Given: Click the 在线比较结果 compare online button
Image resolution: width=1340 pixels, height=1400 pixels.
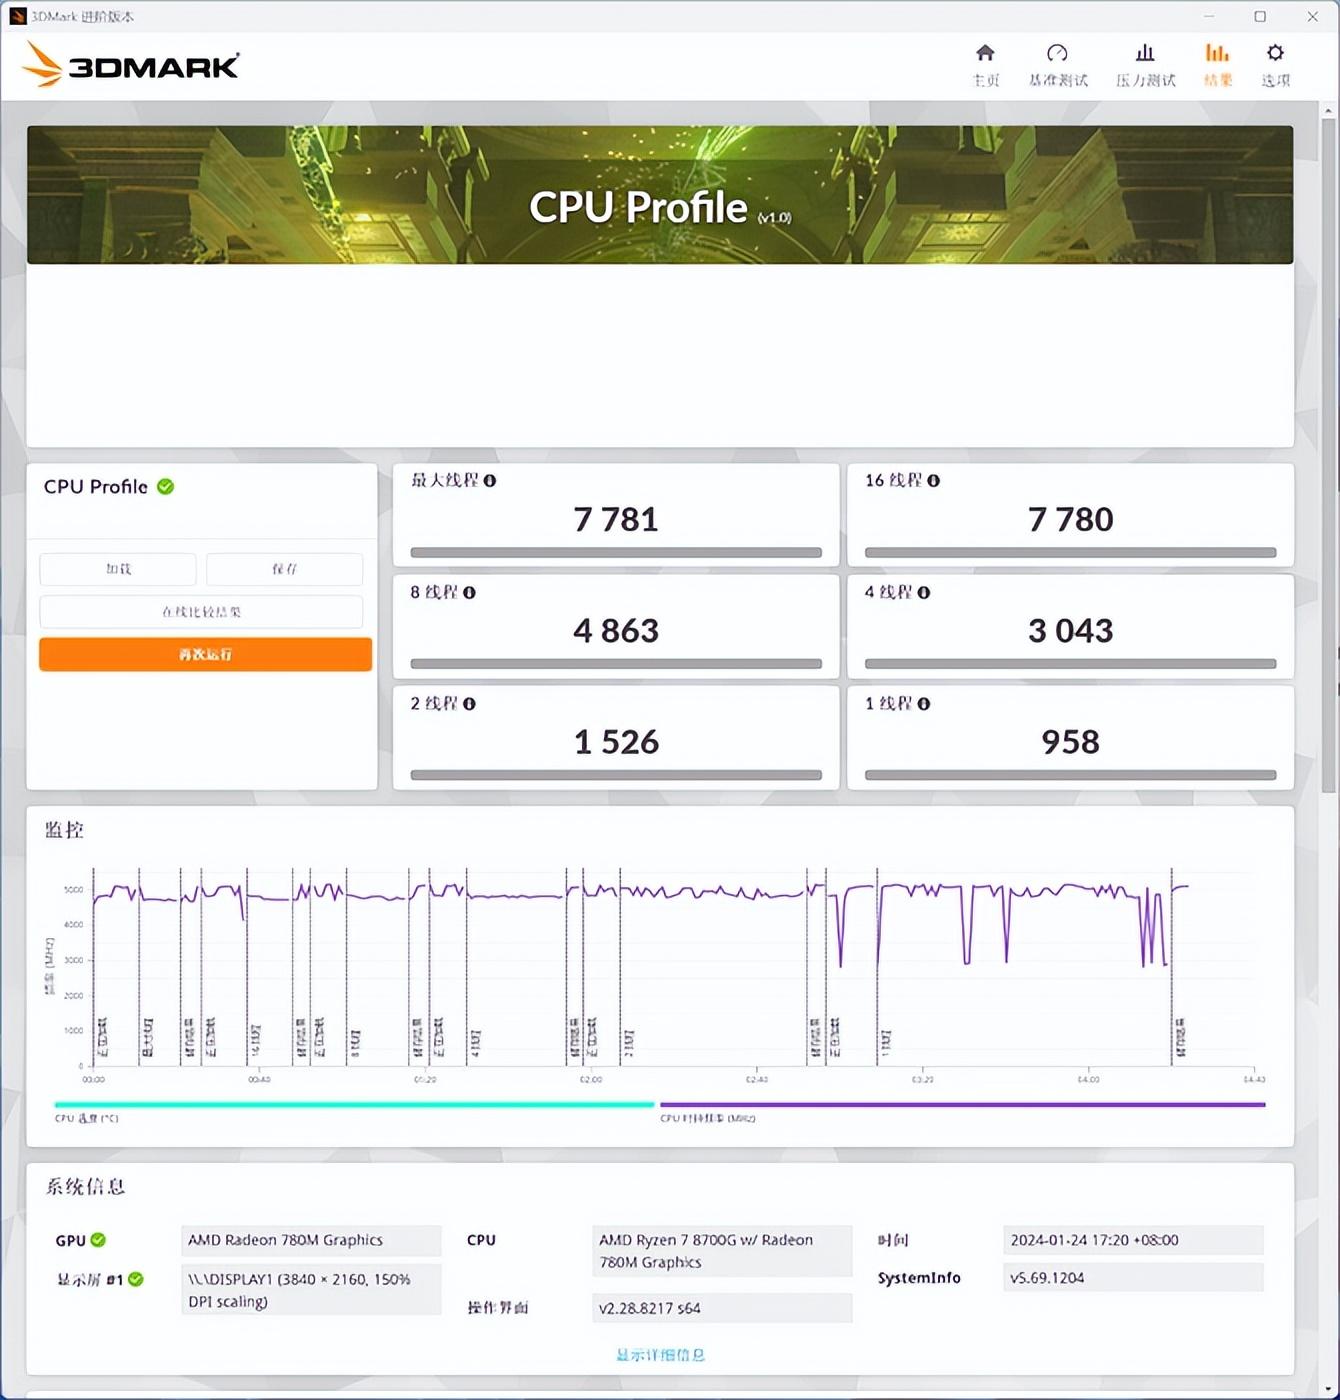Looking at the screenshot, I should tap(201, 612).
